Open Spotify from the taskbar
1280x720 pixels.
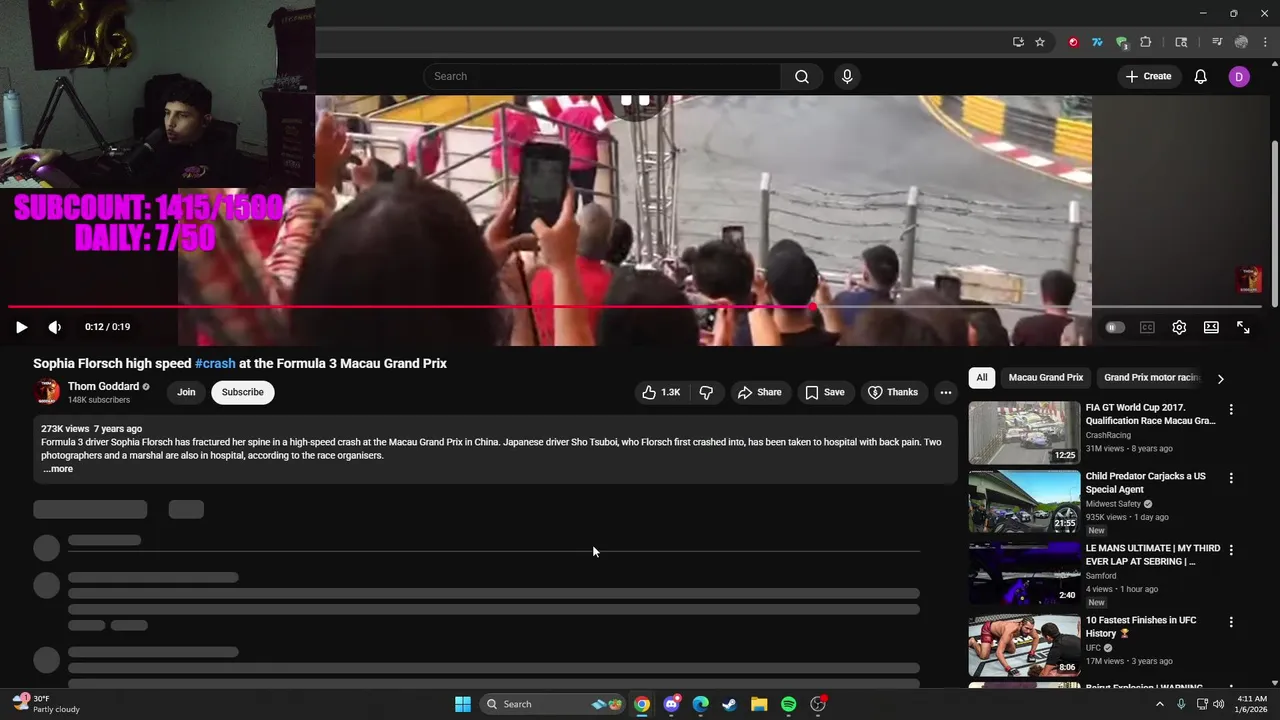(788, 704)
